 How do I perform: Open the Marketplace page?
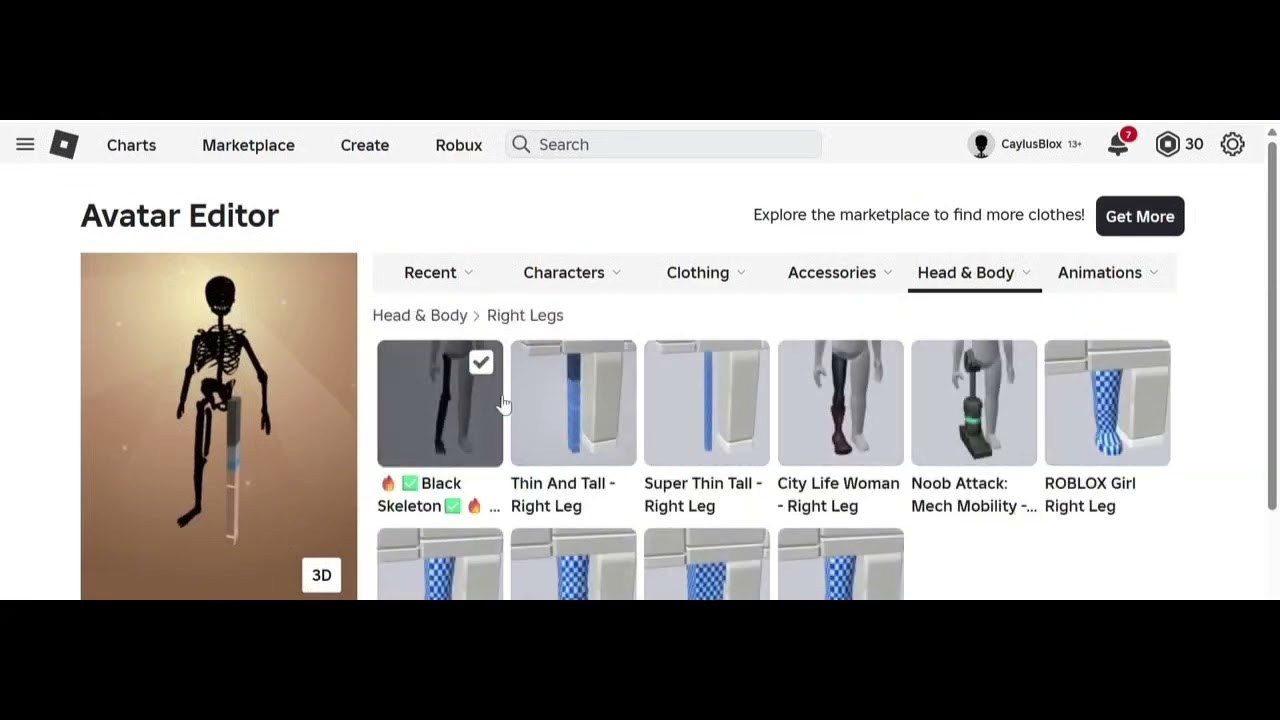click(x=248, y=145)
